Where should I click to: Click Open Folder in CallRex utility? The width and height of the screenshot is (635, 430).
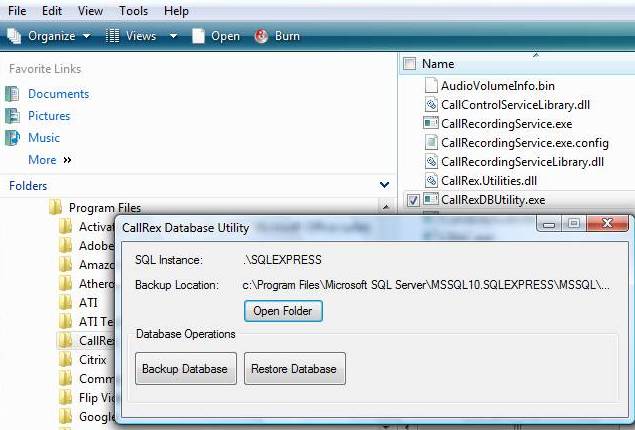pyautogui.click(x=283, y=311)
